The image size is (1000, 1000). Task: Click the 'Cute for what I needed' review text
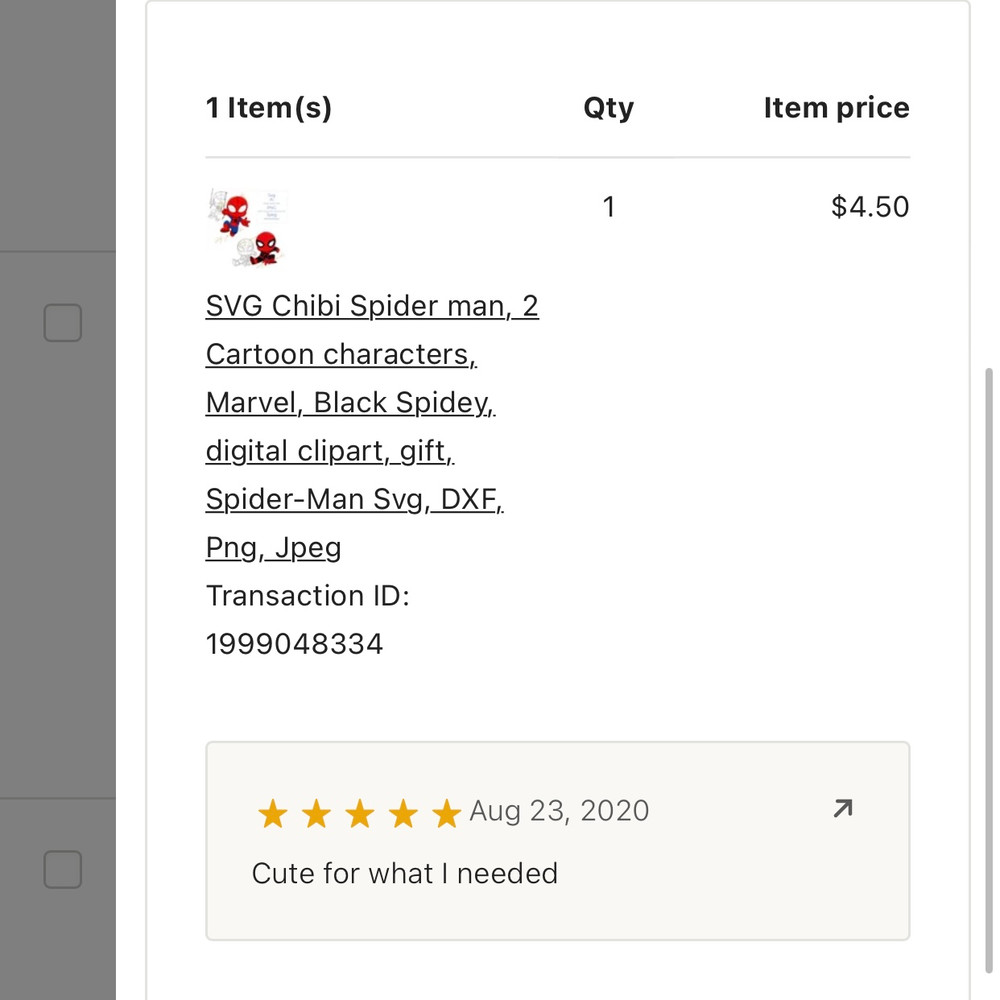click(404, 873)
